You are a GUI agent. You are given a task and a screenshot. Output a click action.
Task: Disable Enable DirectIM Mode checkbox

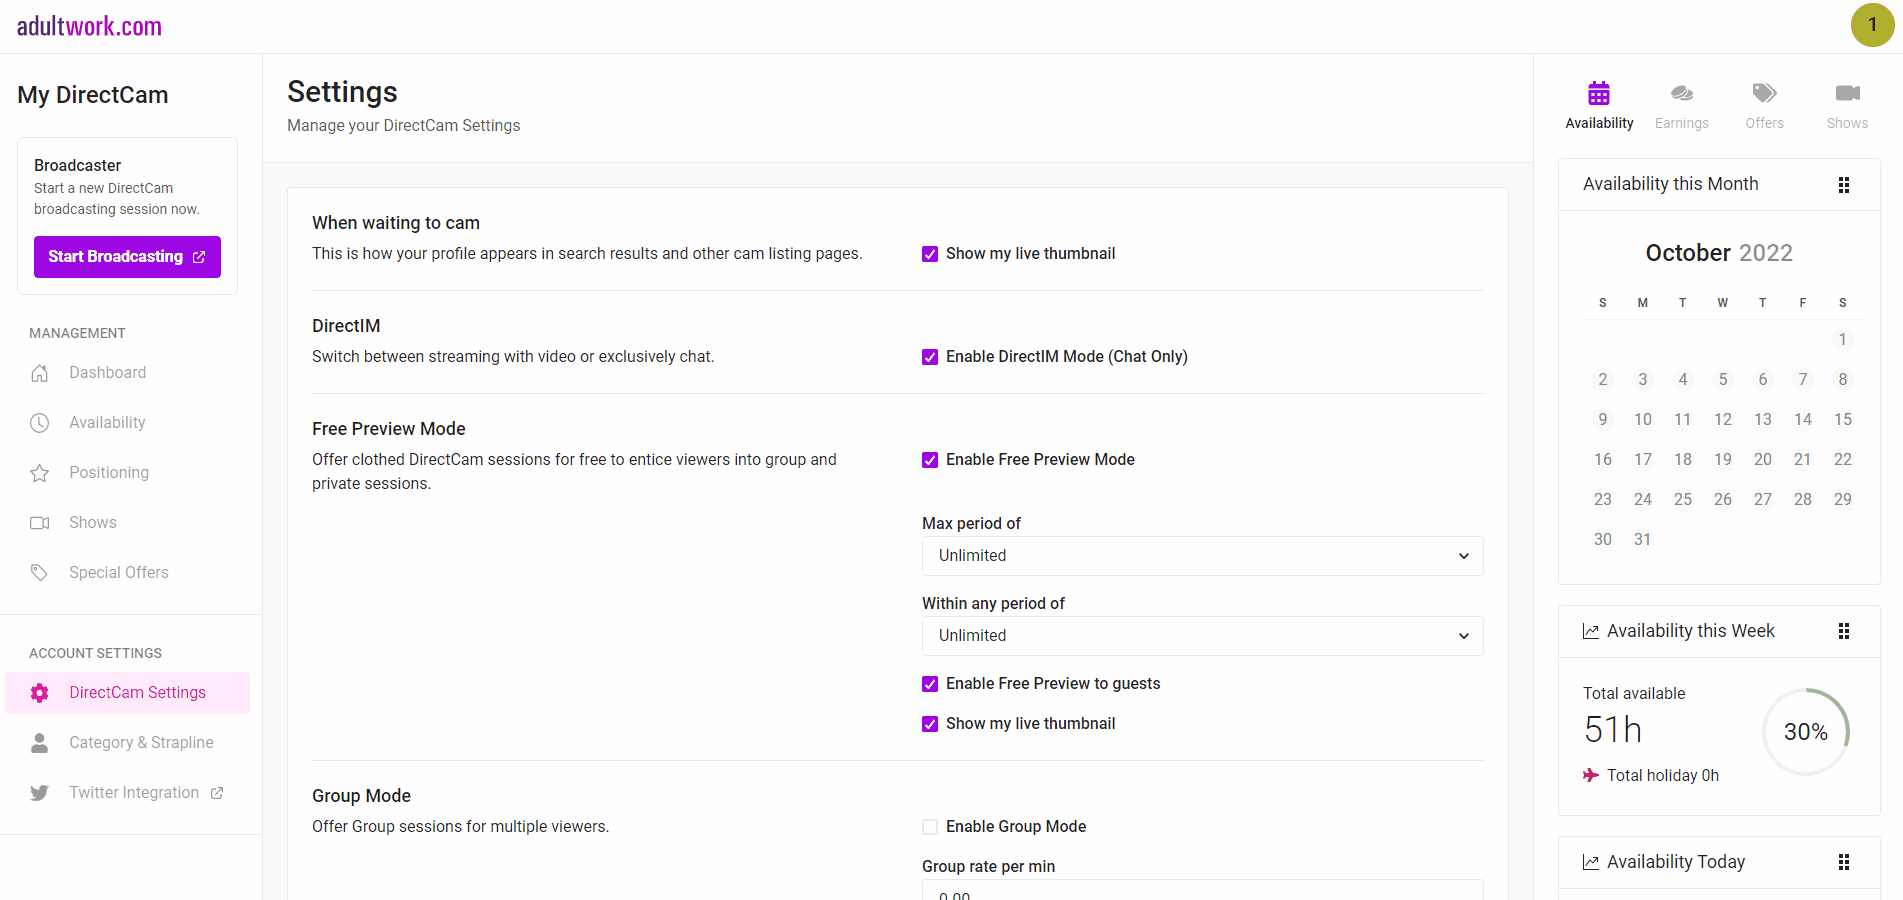930,357
